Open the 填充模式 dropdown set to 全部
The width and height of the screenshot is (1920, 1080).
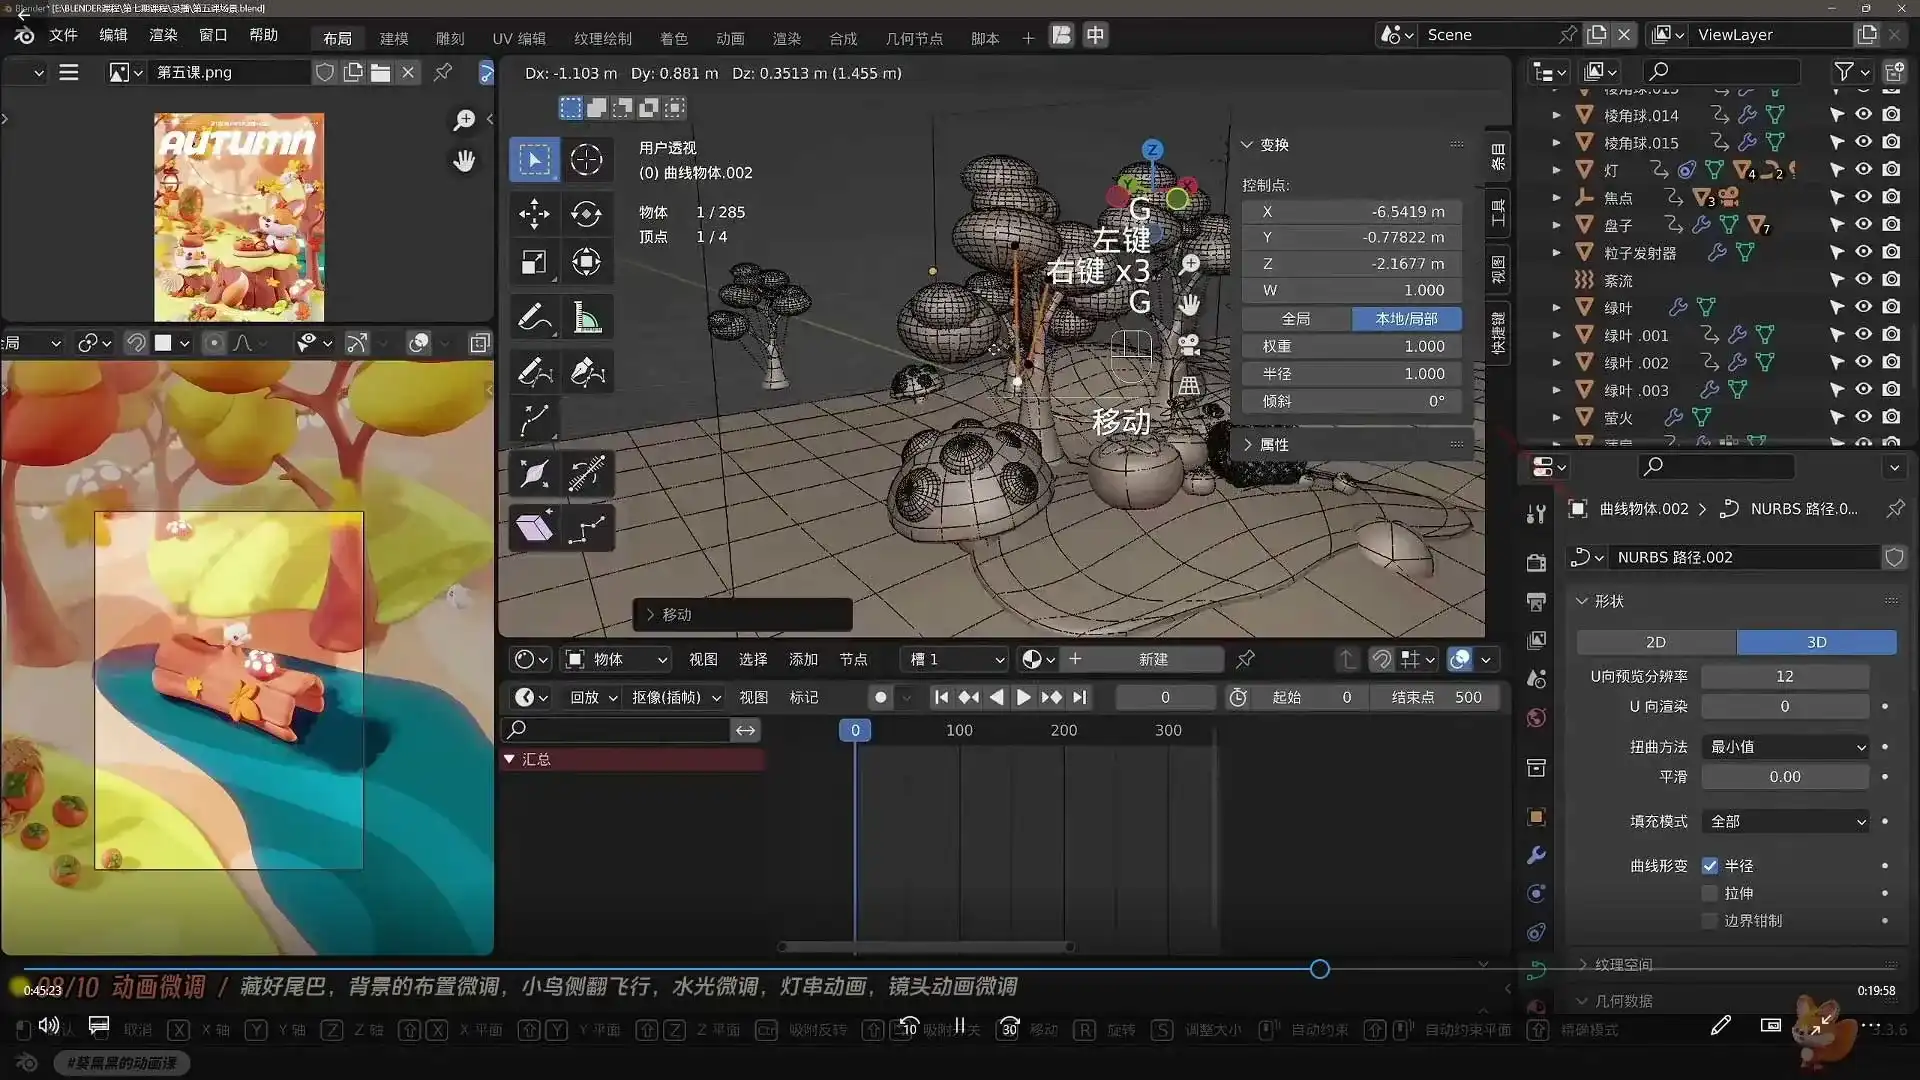tap(1785, 821)
